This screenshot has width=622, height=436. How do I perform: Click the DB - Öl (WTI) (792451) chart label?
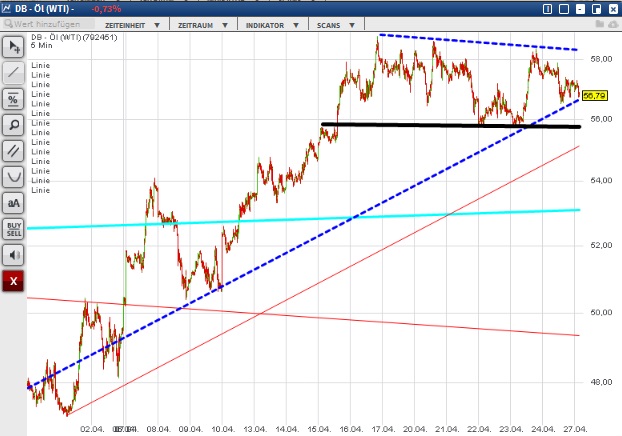[74, 37]
